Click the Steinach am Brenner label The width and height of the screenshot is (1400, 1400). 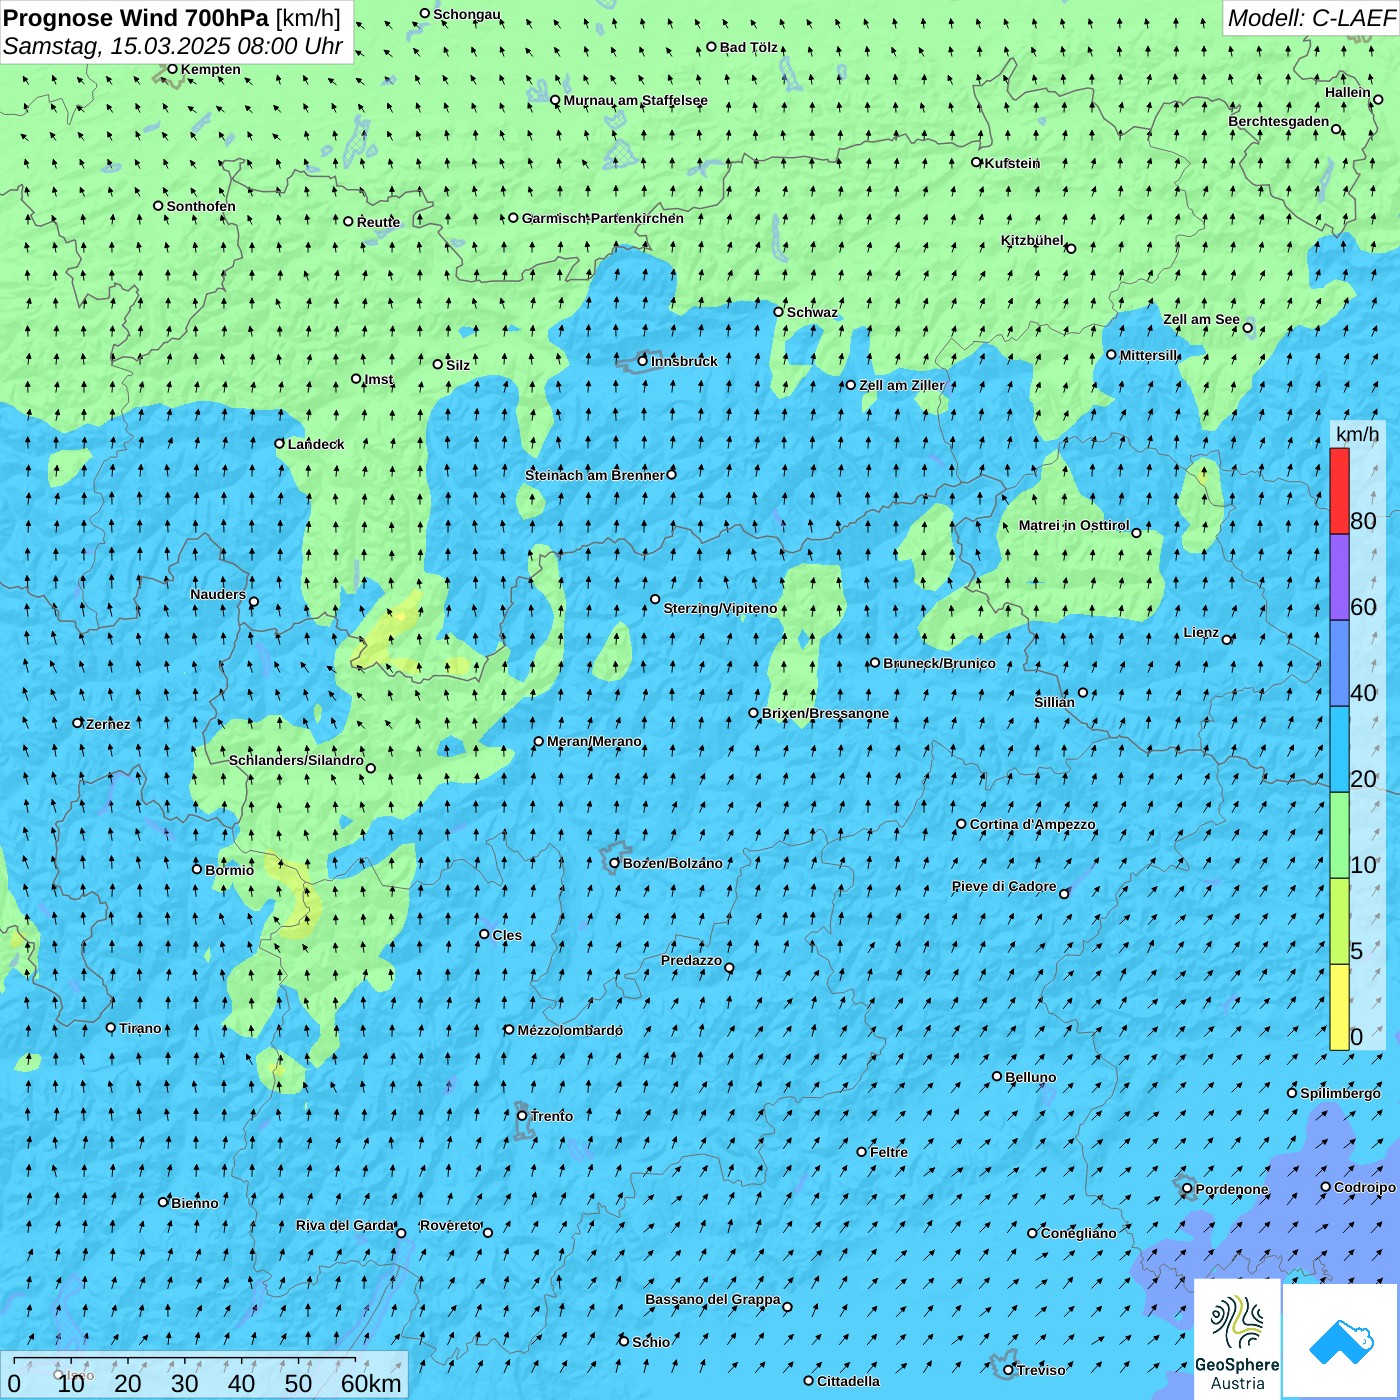point(595,475)
